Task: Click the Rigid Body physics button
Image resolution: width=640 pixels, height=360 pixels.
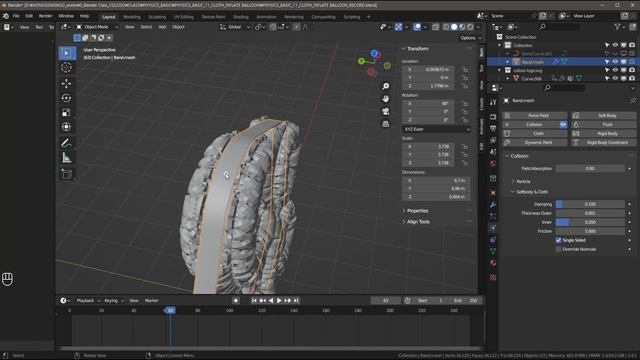Action: 604,133
